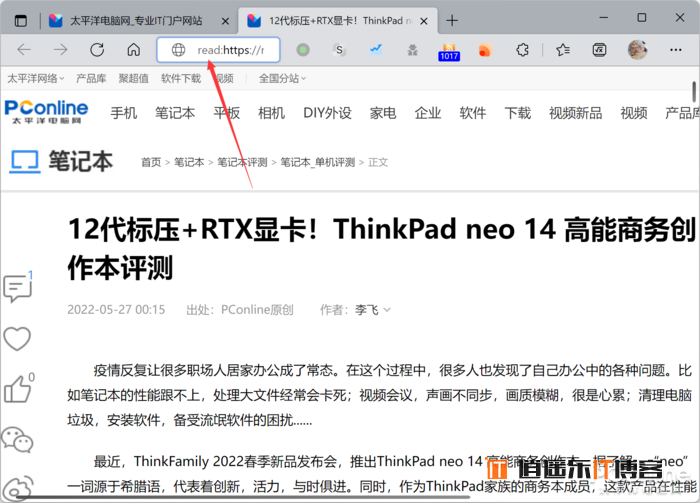This screenshot has width=700, height=503.
Task: Close the ThinkPad article tab
Action: (424, 21)
